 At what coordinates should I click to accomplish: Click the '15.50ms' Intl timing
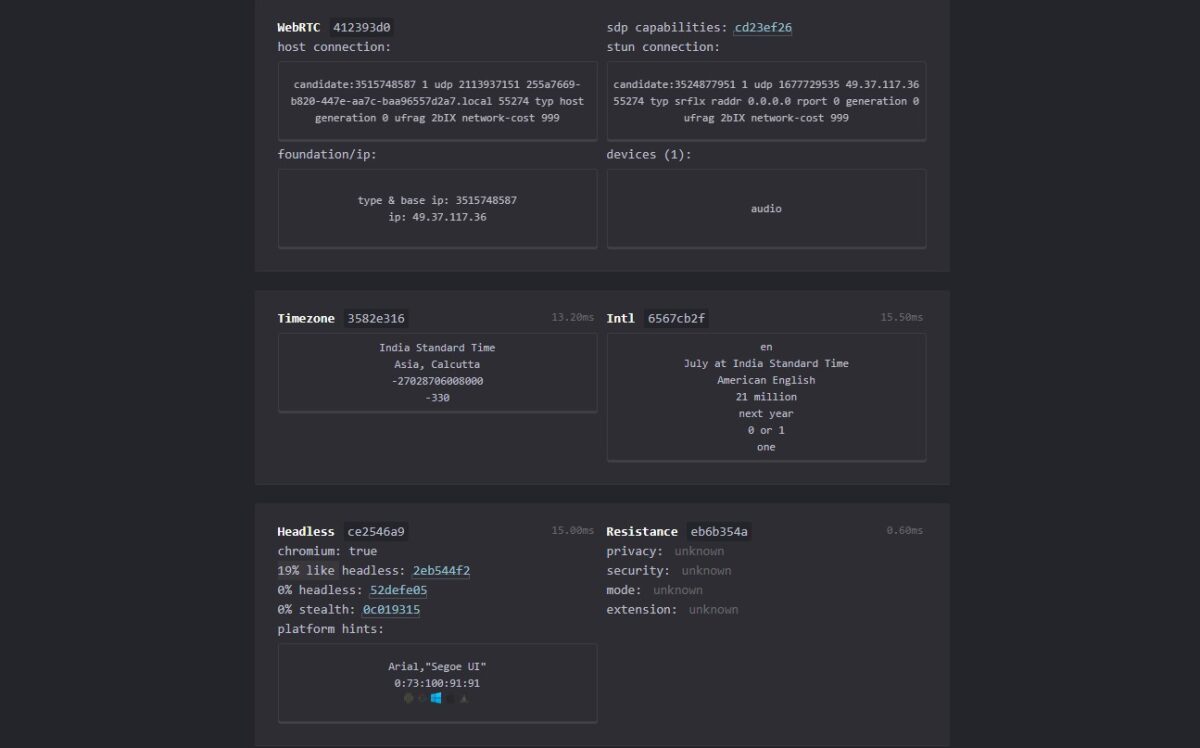click(x=902, y=318)
